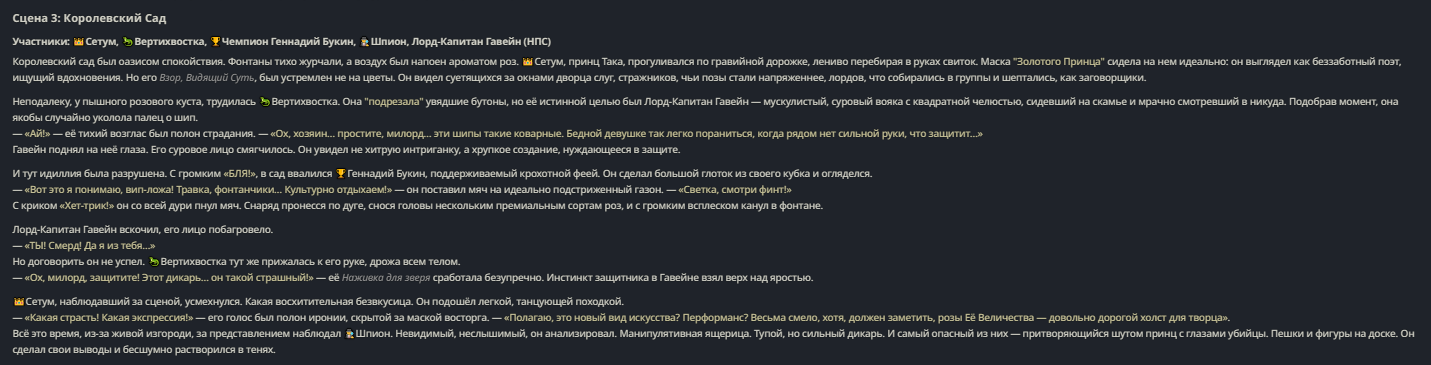Click 'Лорд-Капитан Гавейн (НПС)' in the participants
The width and height of the screenshot is (1431, 365).
pyautogui.click(x=480, y=41)
